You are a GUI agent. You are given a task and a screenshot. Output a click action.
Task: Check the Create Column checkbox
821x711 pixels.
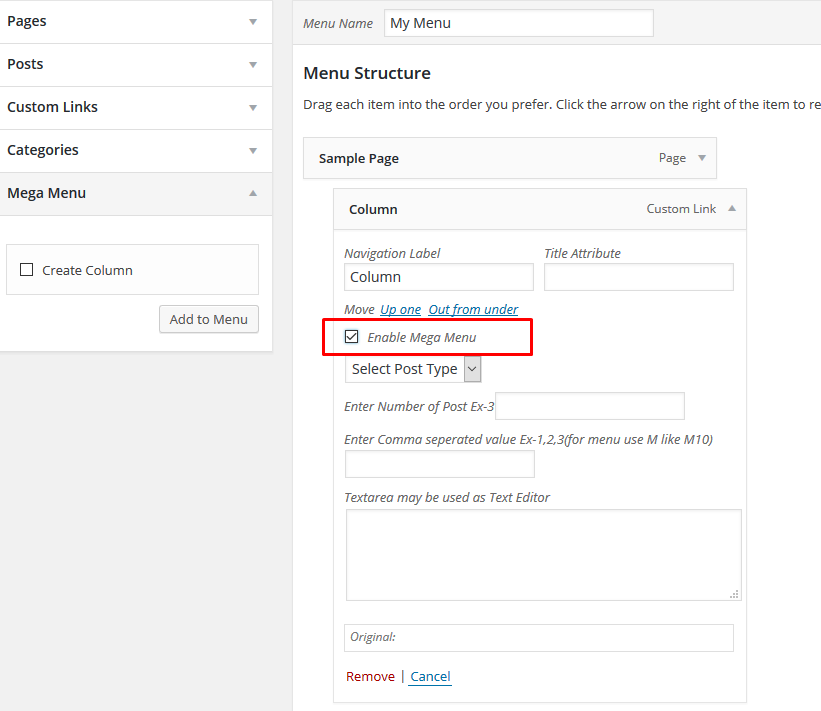pyautogui.click(x=26, y=270)
